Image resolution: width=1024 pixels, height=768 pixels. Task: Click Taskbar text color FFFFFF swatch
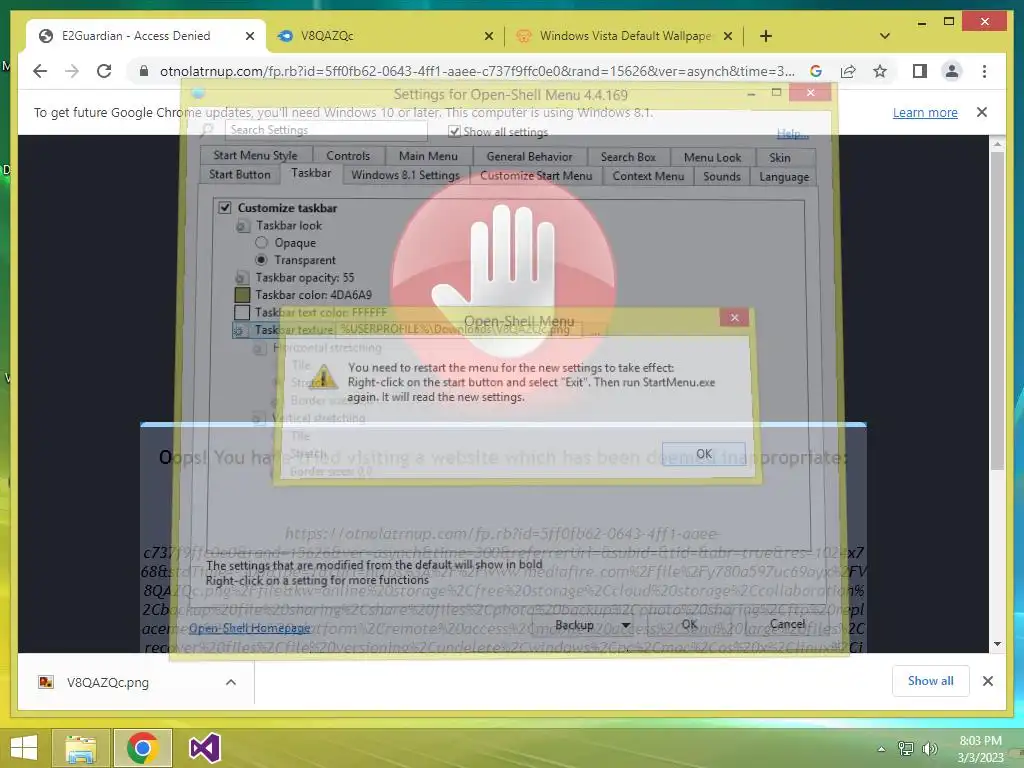[x=242, y=313]
